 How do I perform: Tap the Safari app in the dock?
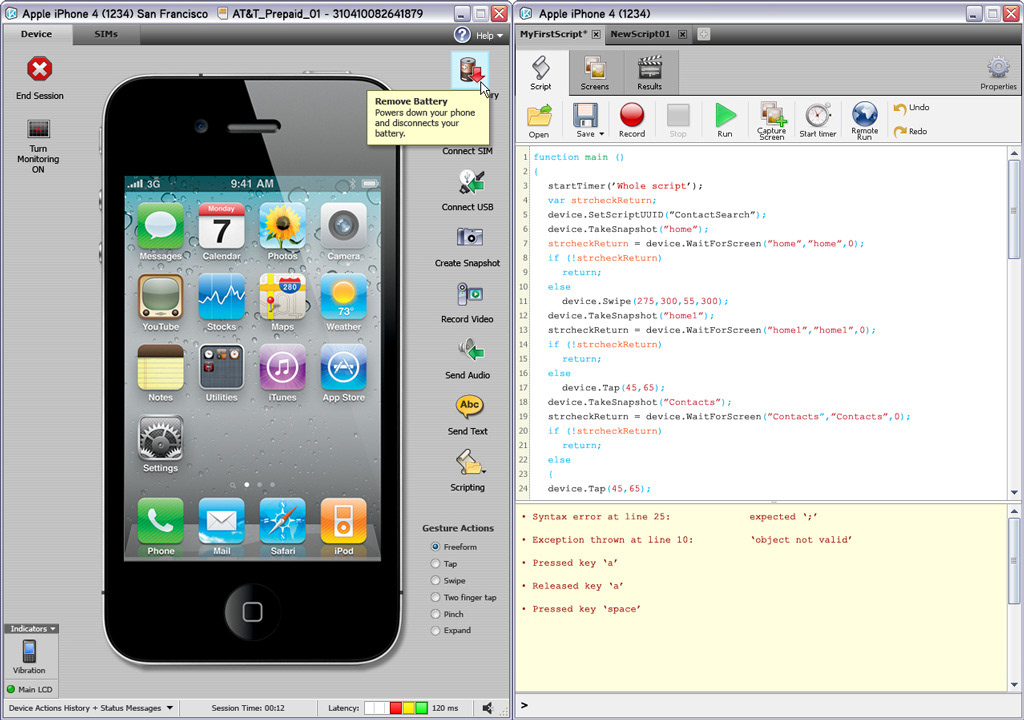tap(283, 521)
